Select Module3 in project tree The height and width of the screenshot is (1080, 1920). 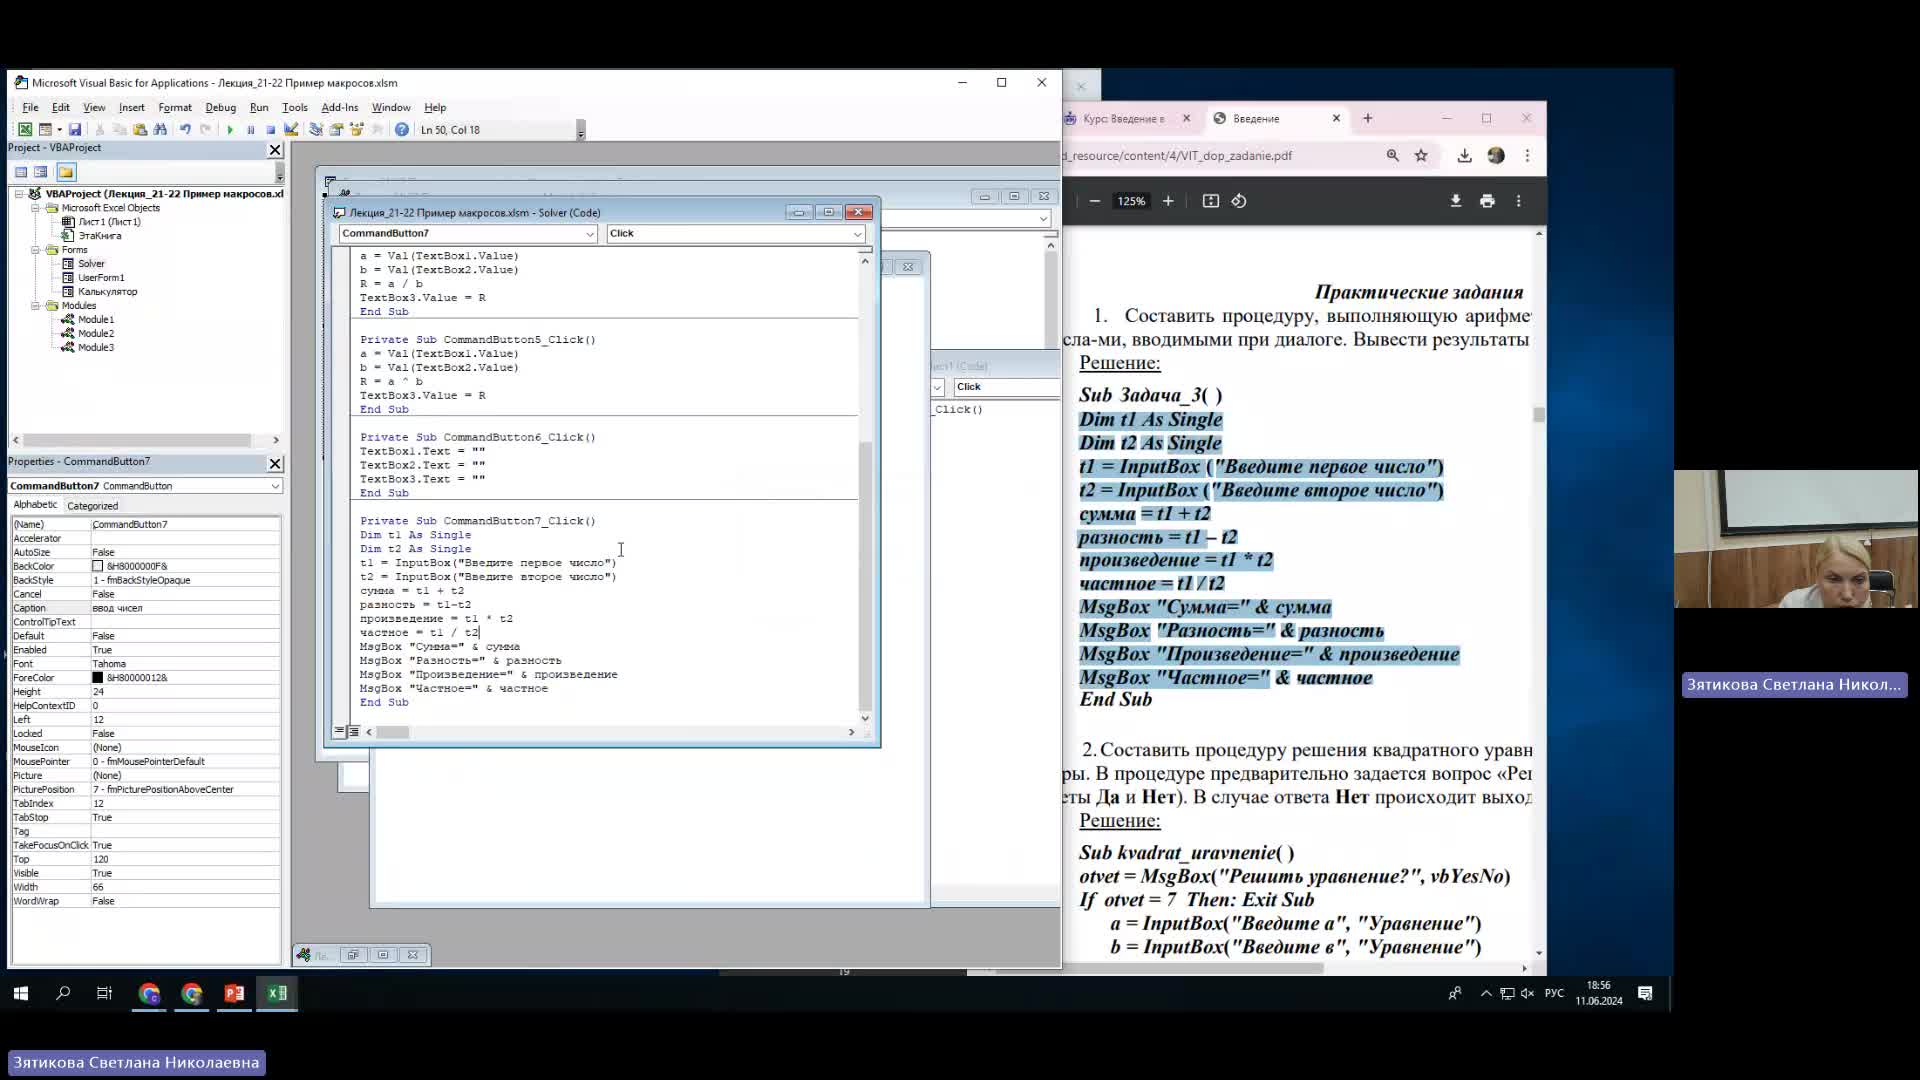[96, 348]
